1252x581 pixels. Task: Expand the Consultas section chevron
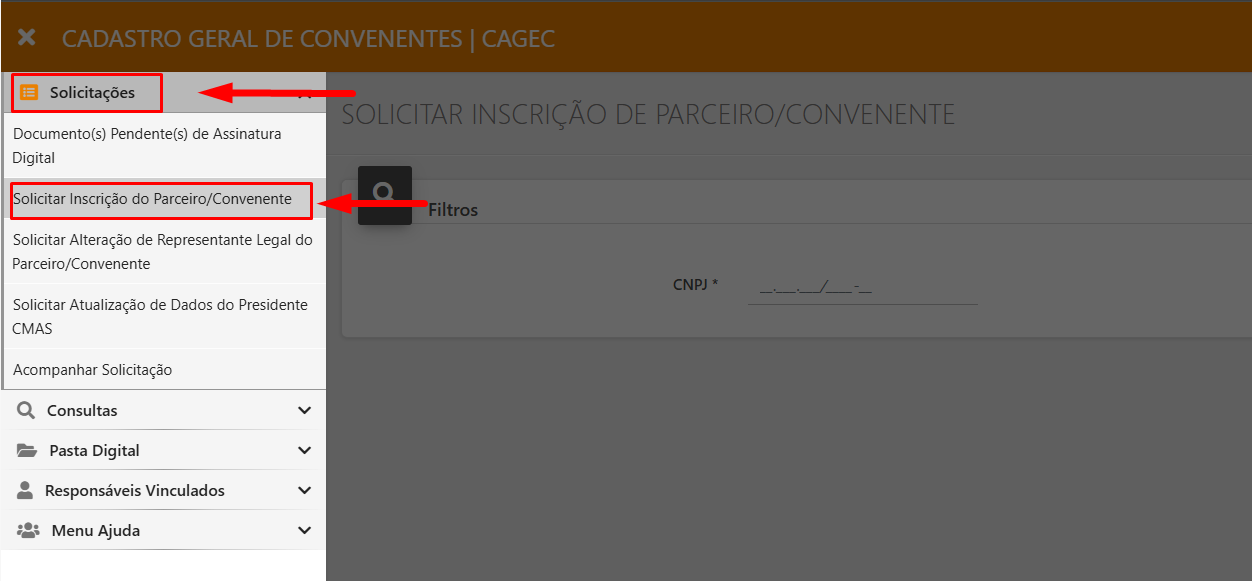305,410
